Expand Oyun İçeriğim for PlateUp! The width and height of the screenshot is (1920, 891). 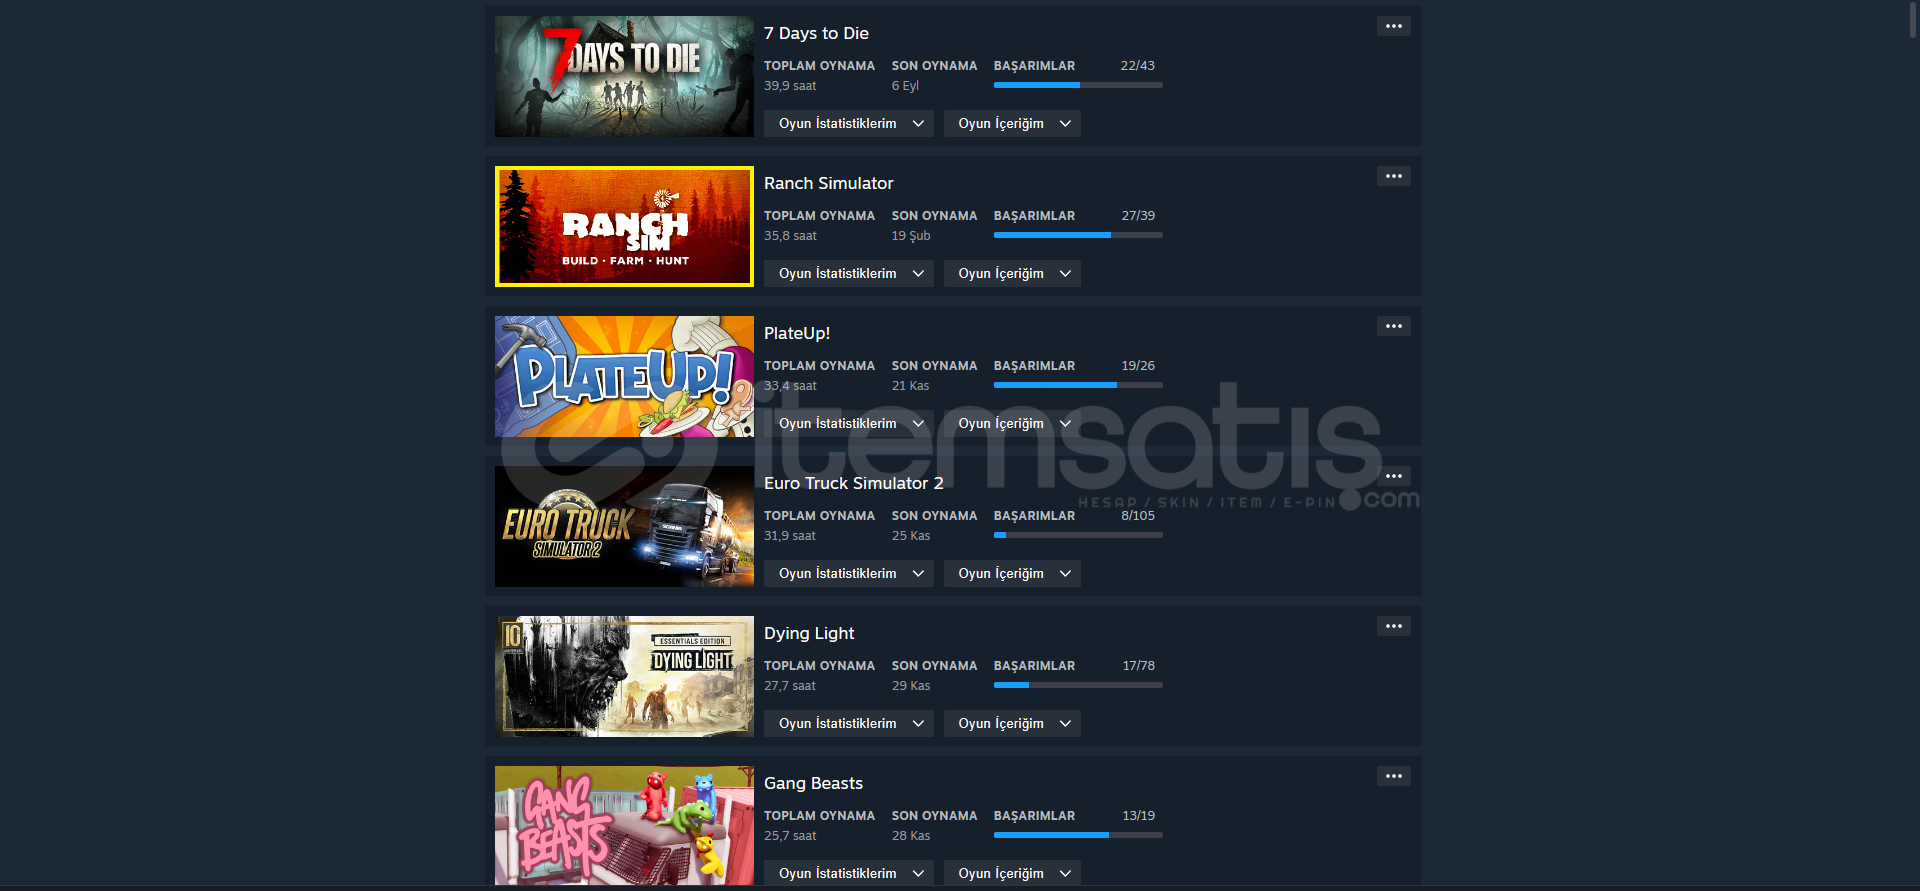[x=1012, y=424]
